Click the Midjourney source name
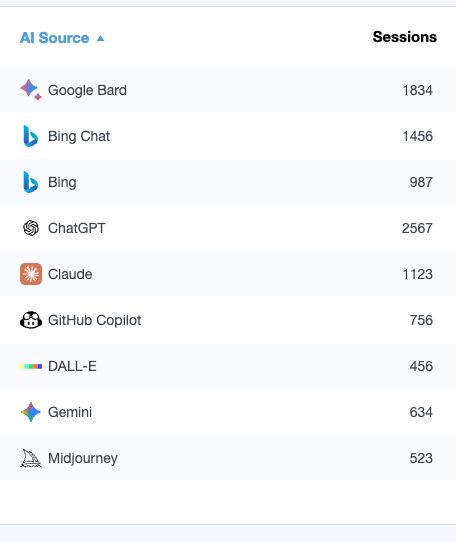Image resolution: width=456 pixels, height=542 pixels. pos(83,458)
